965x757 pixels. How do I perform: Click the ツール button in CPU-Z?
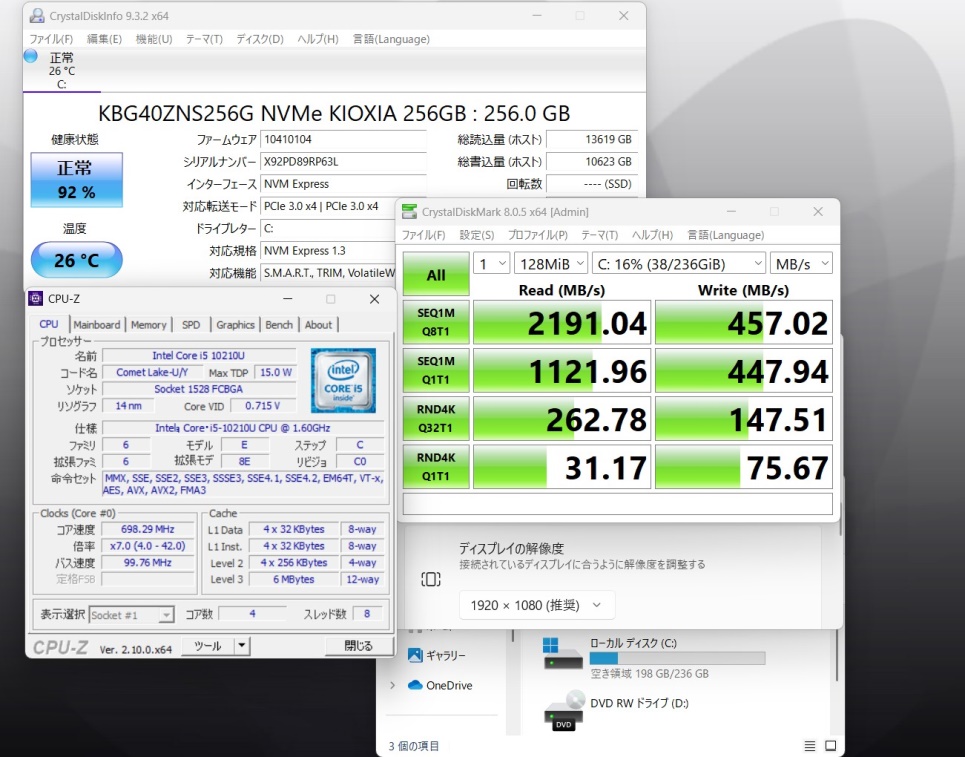(208, 646)
